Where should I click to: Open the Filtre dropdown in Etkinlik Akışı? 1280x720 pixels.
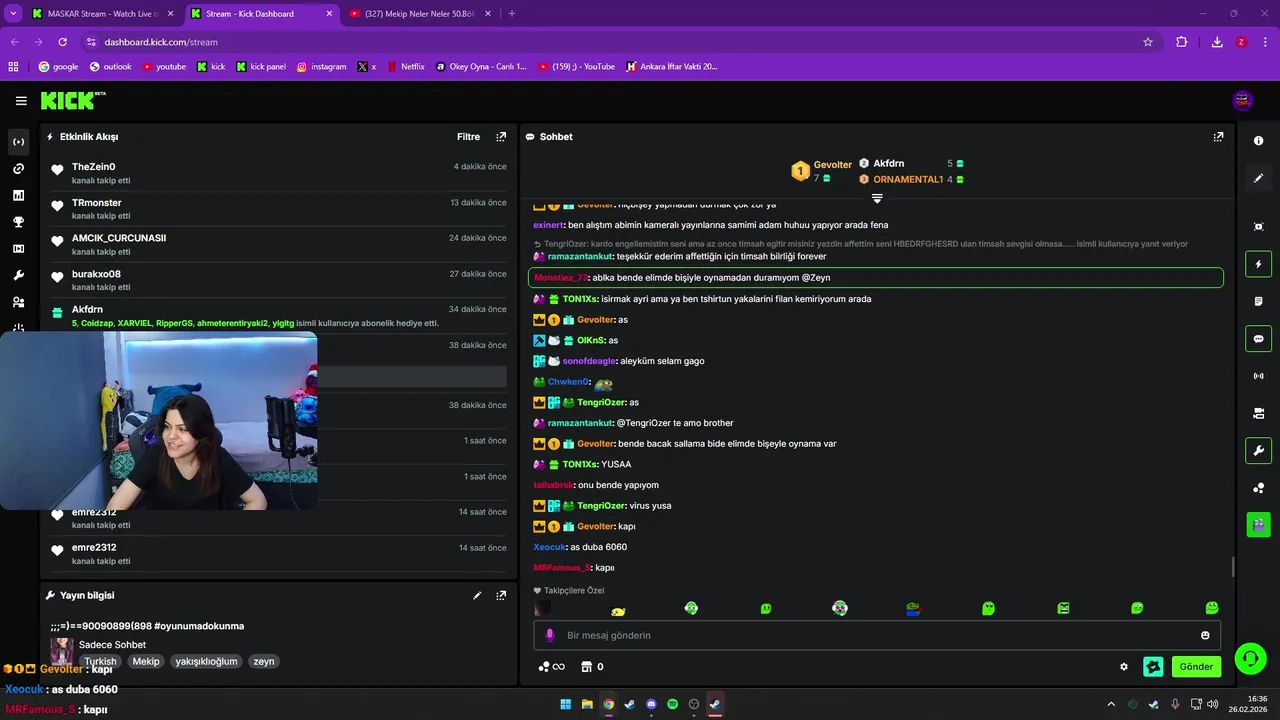tap(468, 137)
